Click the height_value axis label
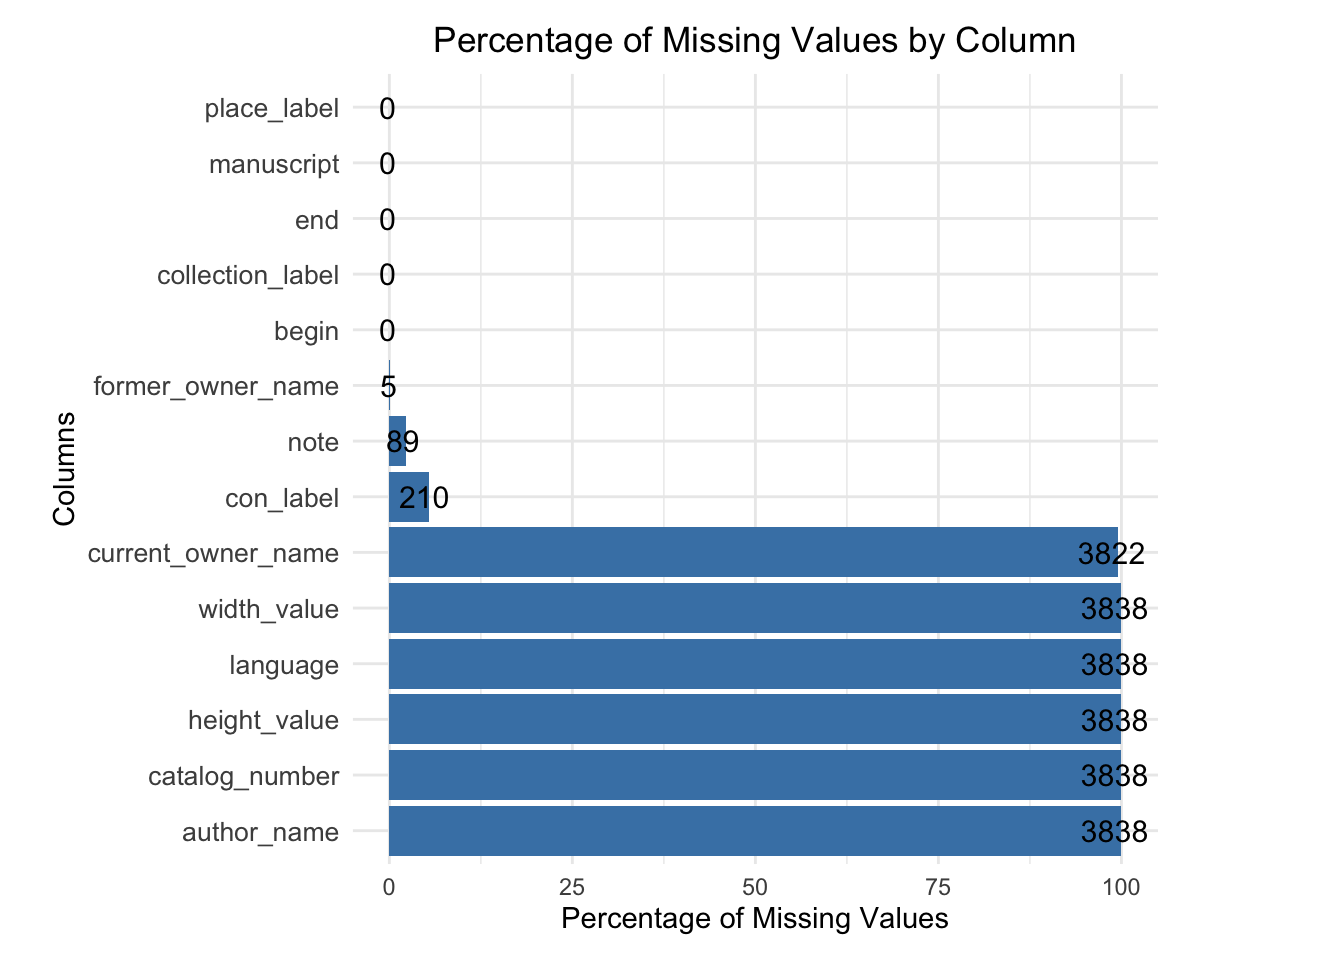 (263, 720)
